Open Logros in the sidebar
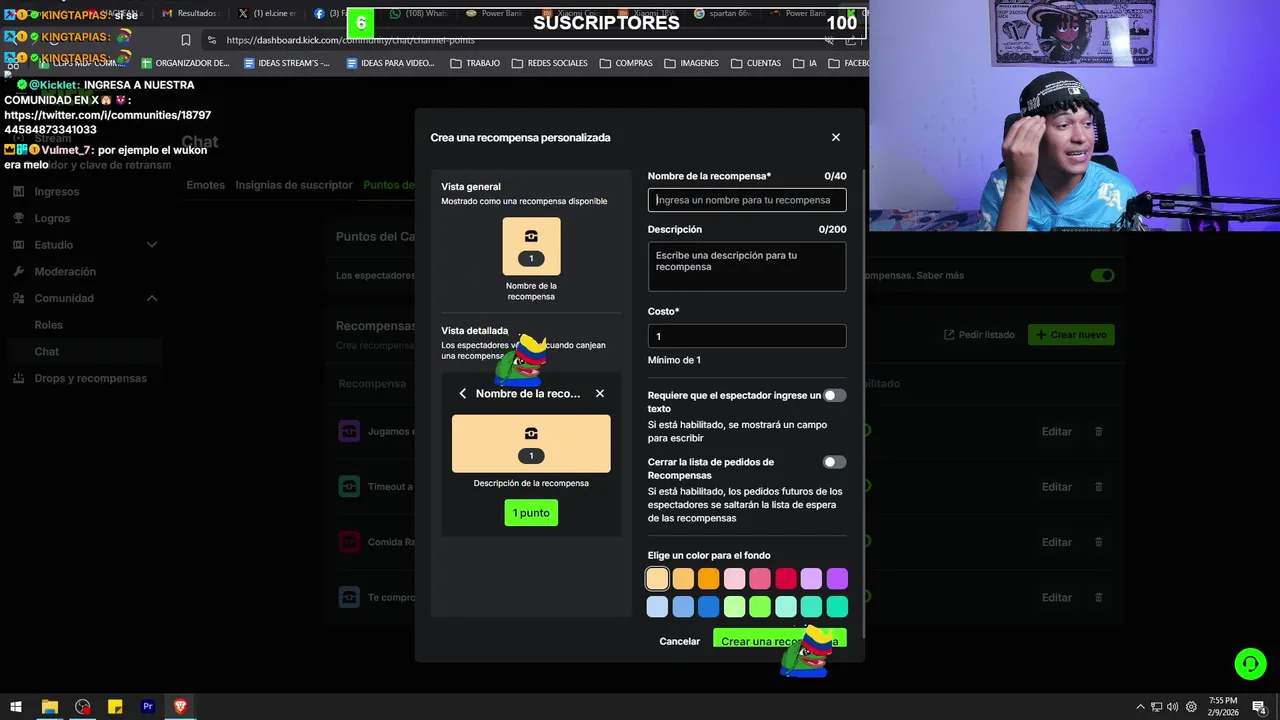Screen dimensions: 1280x720 coord(52,218)
